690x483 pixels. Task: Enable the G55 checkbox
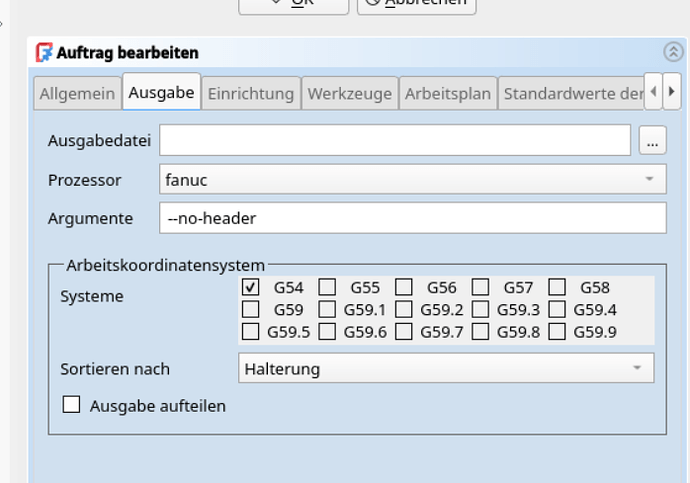point(327,288)
